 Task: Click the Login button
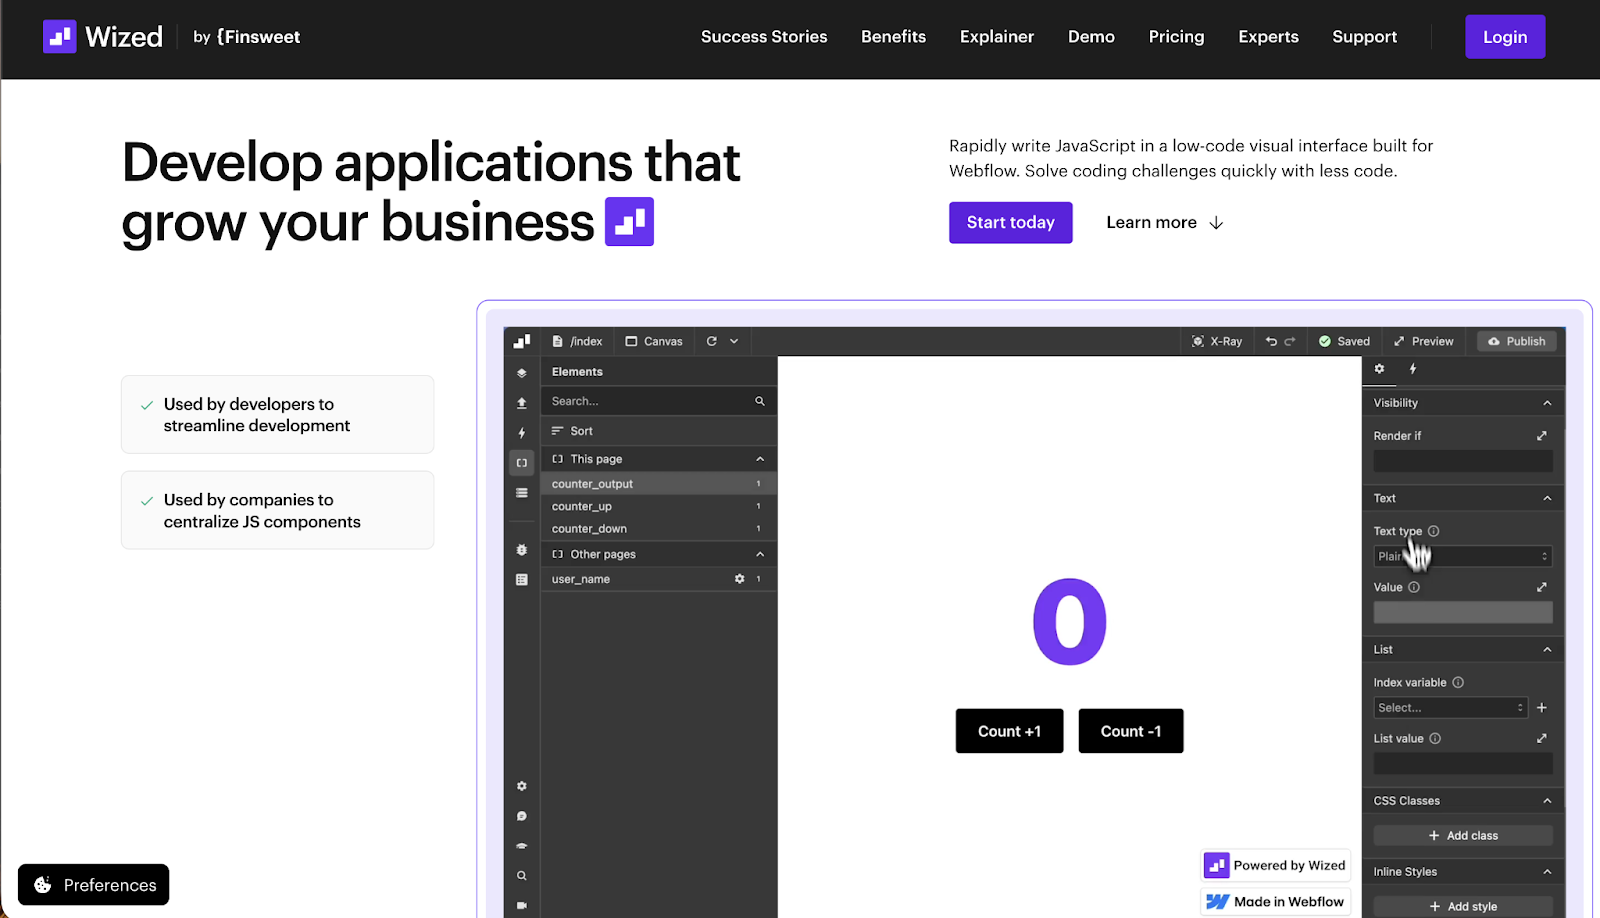click(x=1505, y=37)
